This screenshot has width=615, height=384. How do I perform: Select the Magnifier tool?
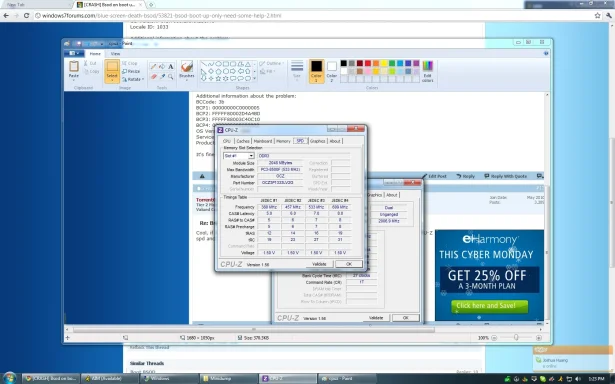pyautogui.click(x=171, y=76)
